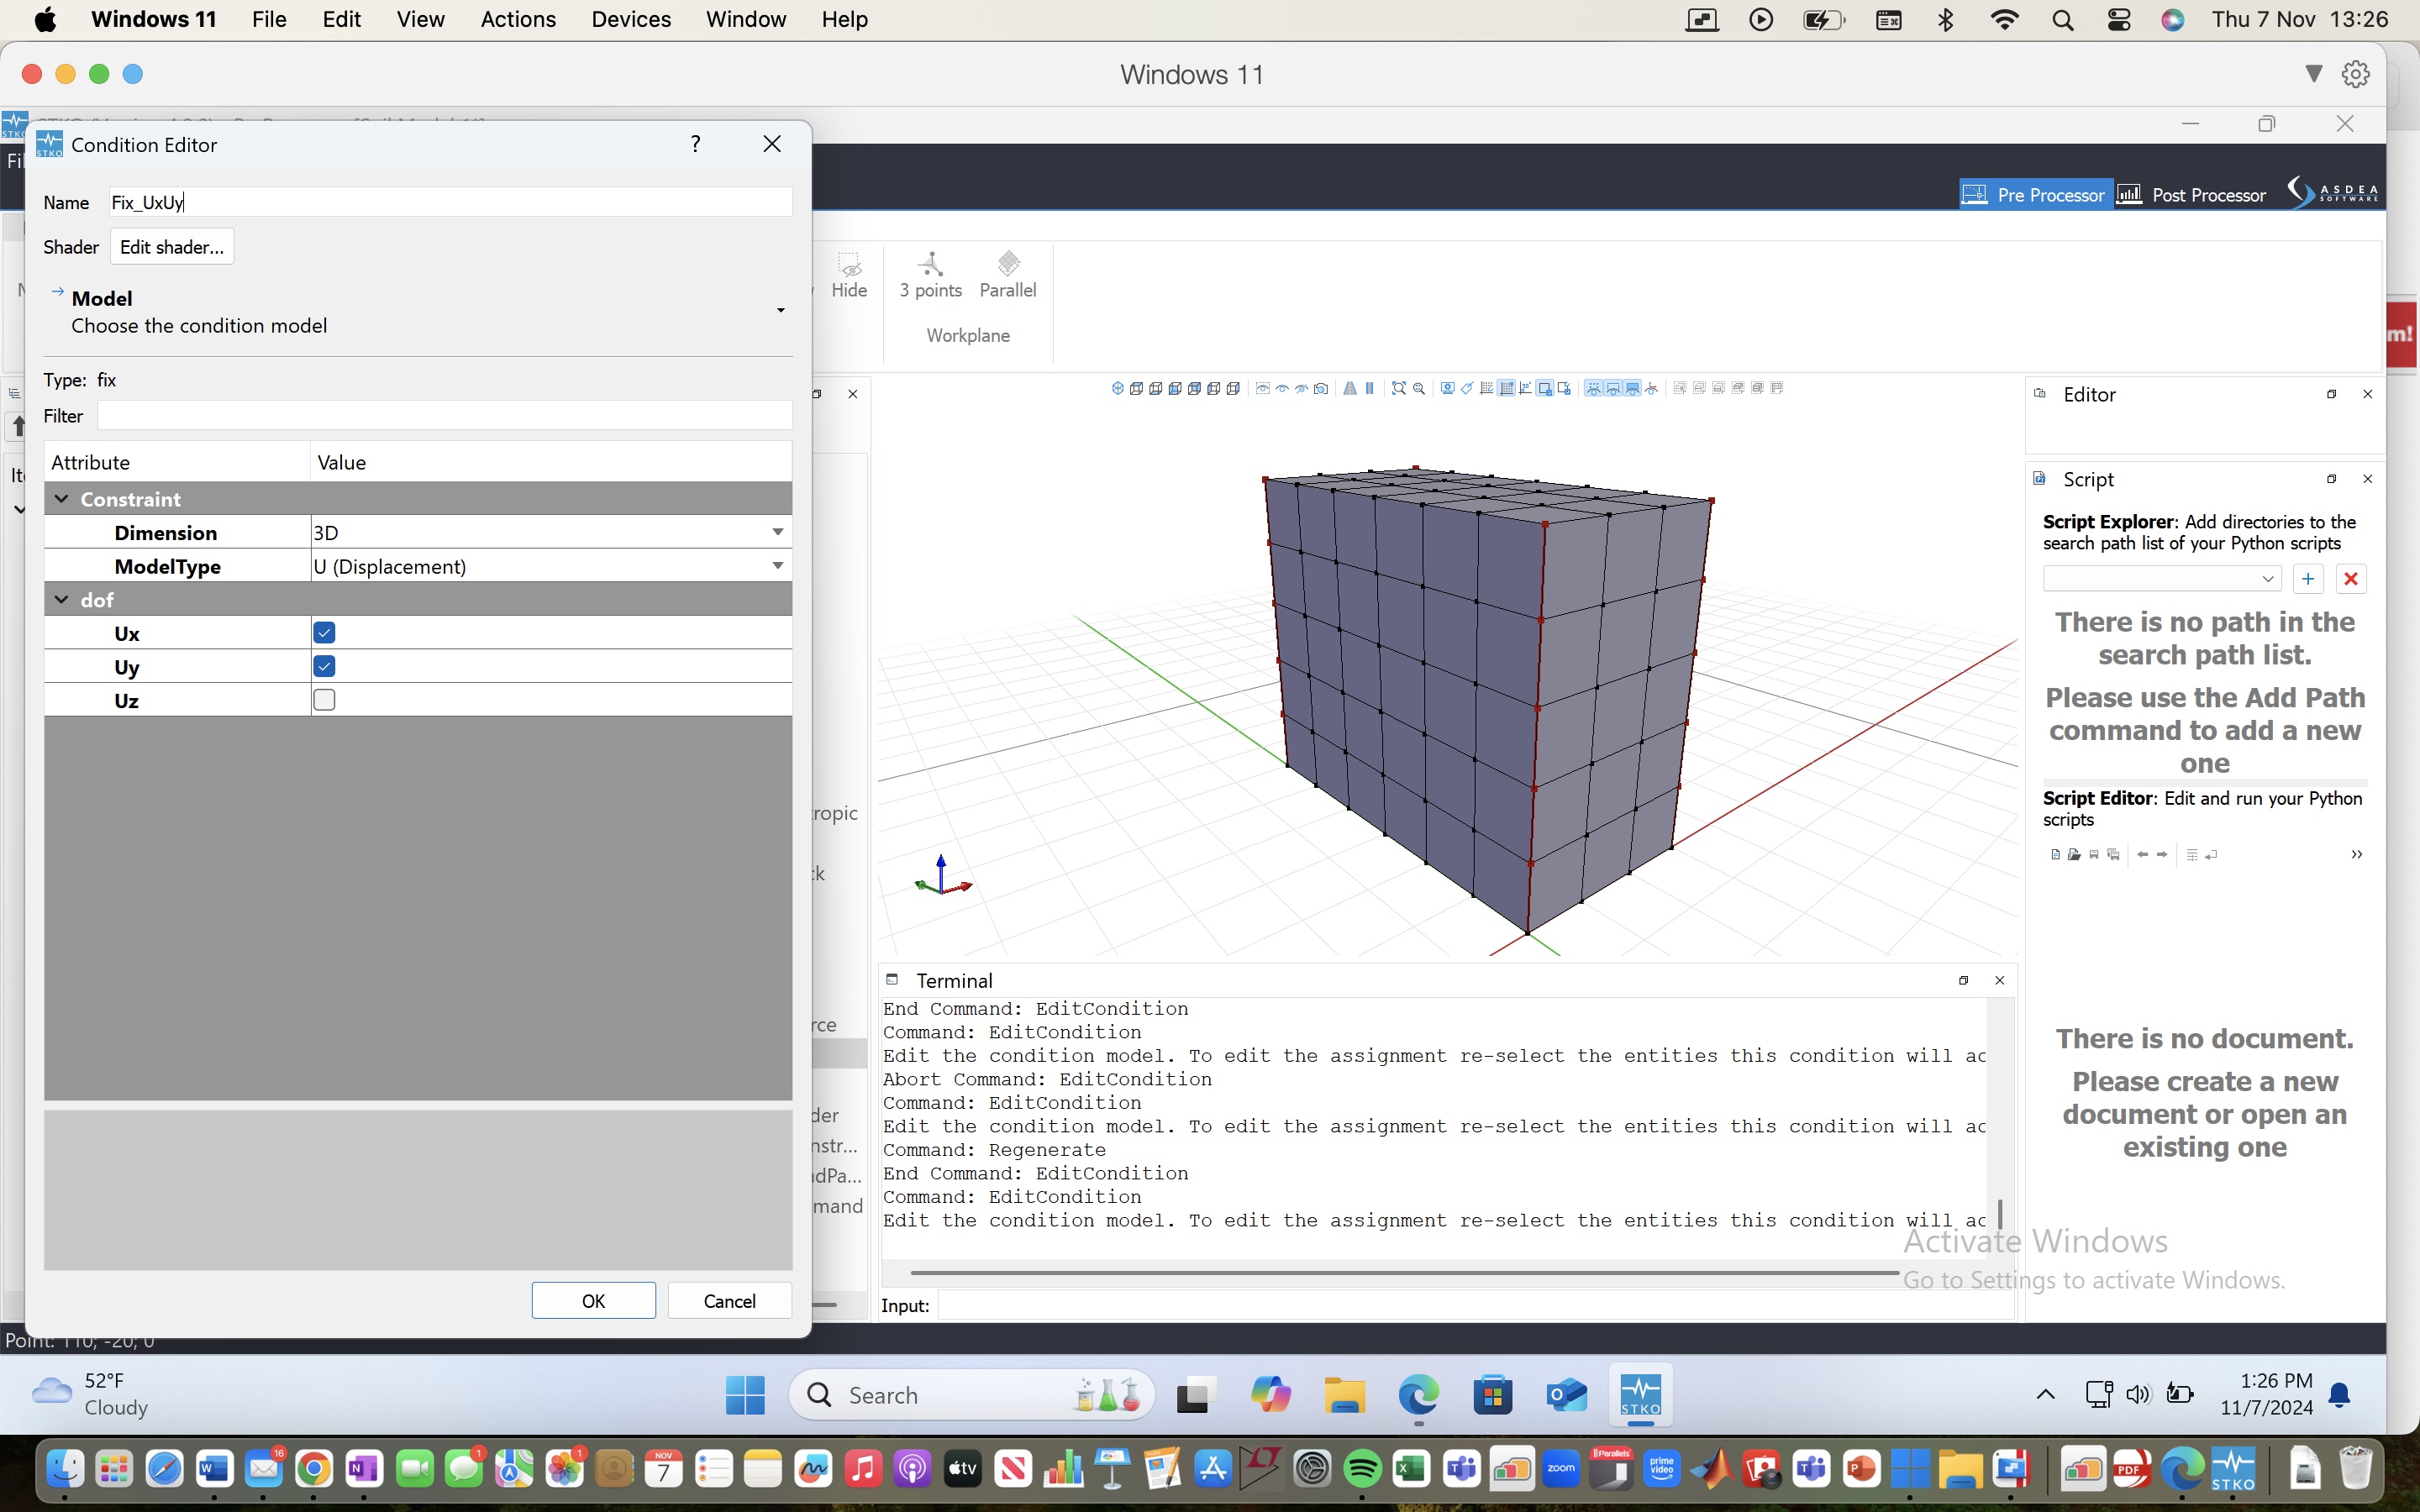Switch to the Pre Processor tab
This screenshot has width=2420, height=1512.
tap(2034, 194)
